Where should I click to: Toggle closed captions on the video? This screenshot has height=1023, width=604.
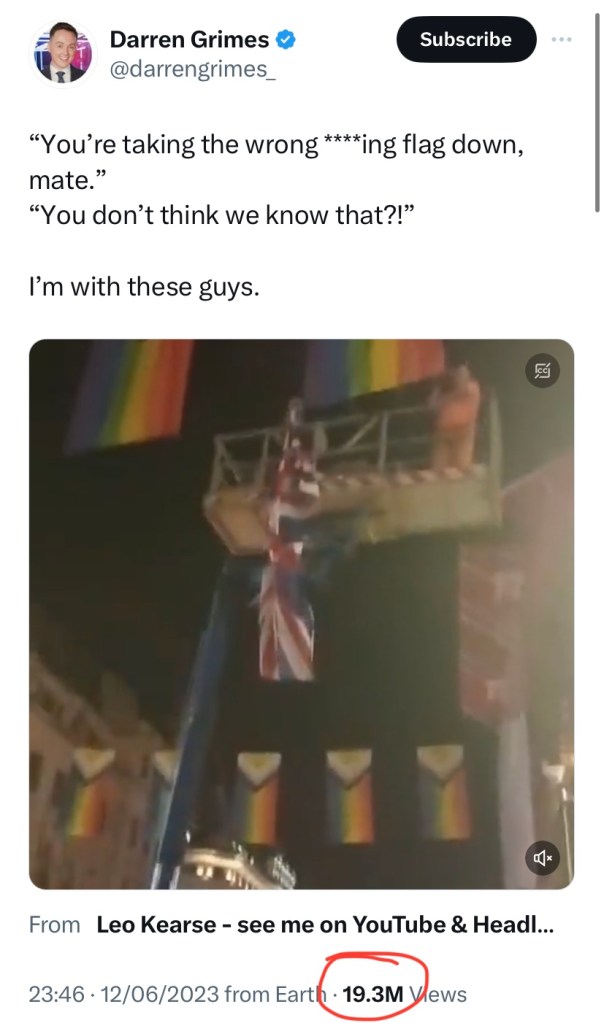pyautogui.click(x=542, y=371)
